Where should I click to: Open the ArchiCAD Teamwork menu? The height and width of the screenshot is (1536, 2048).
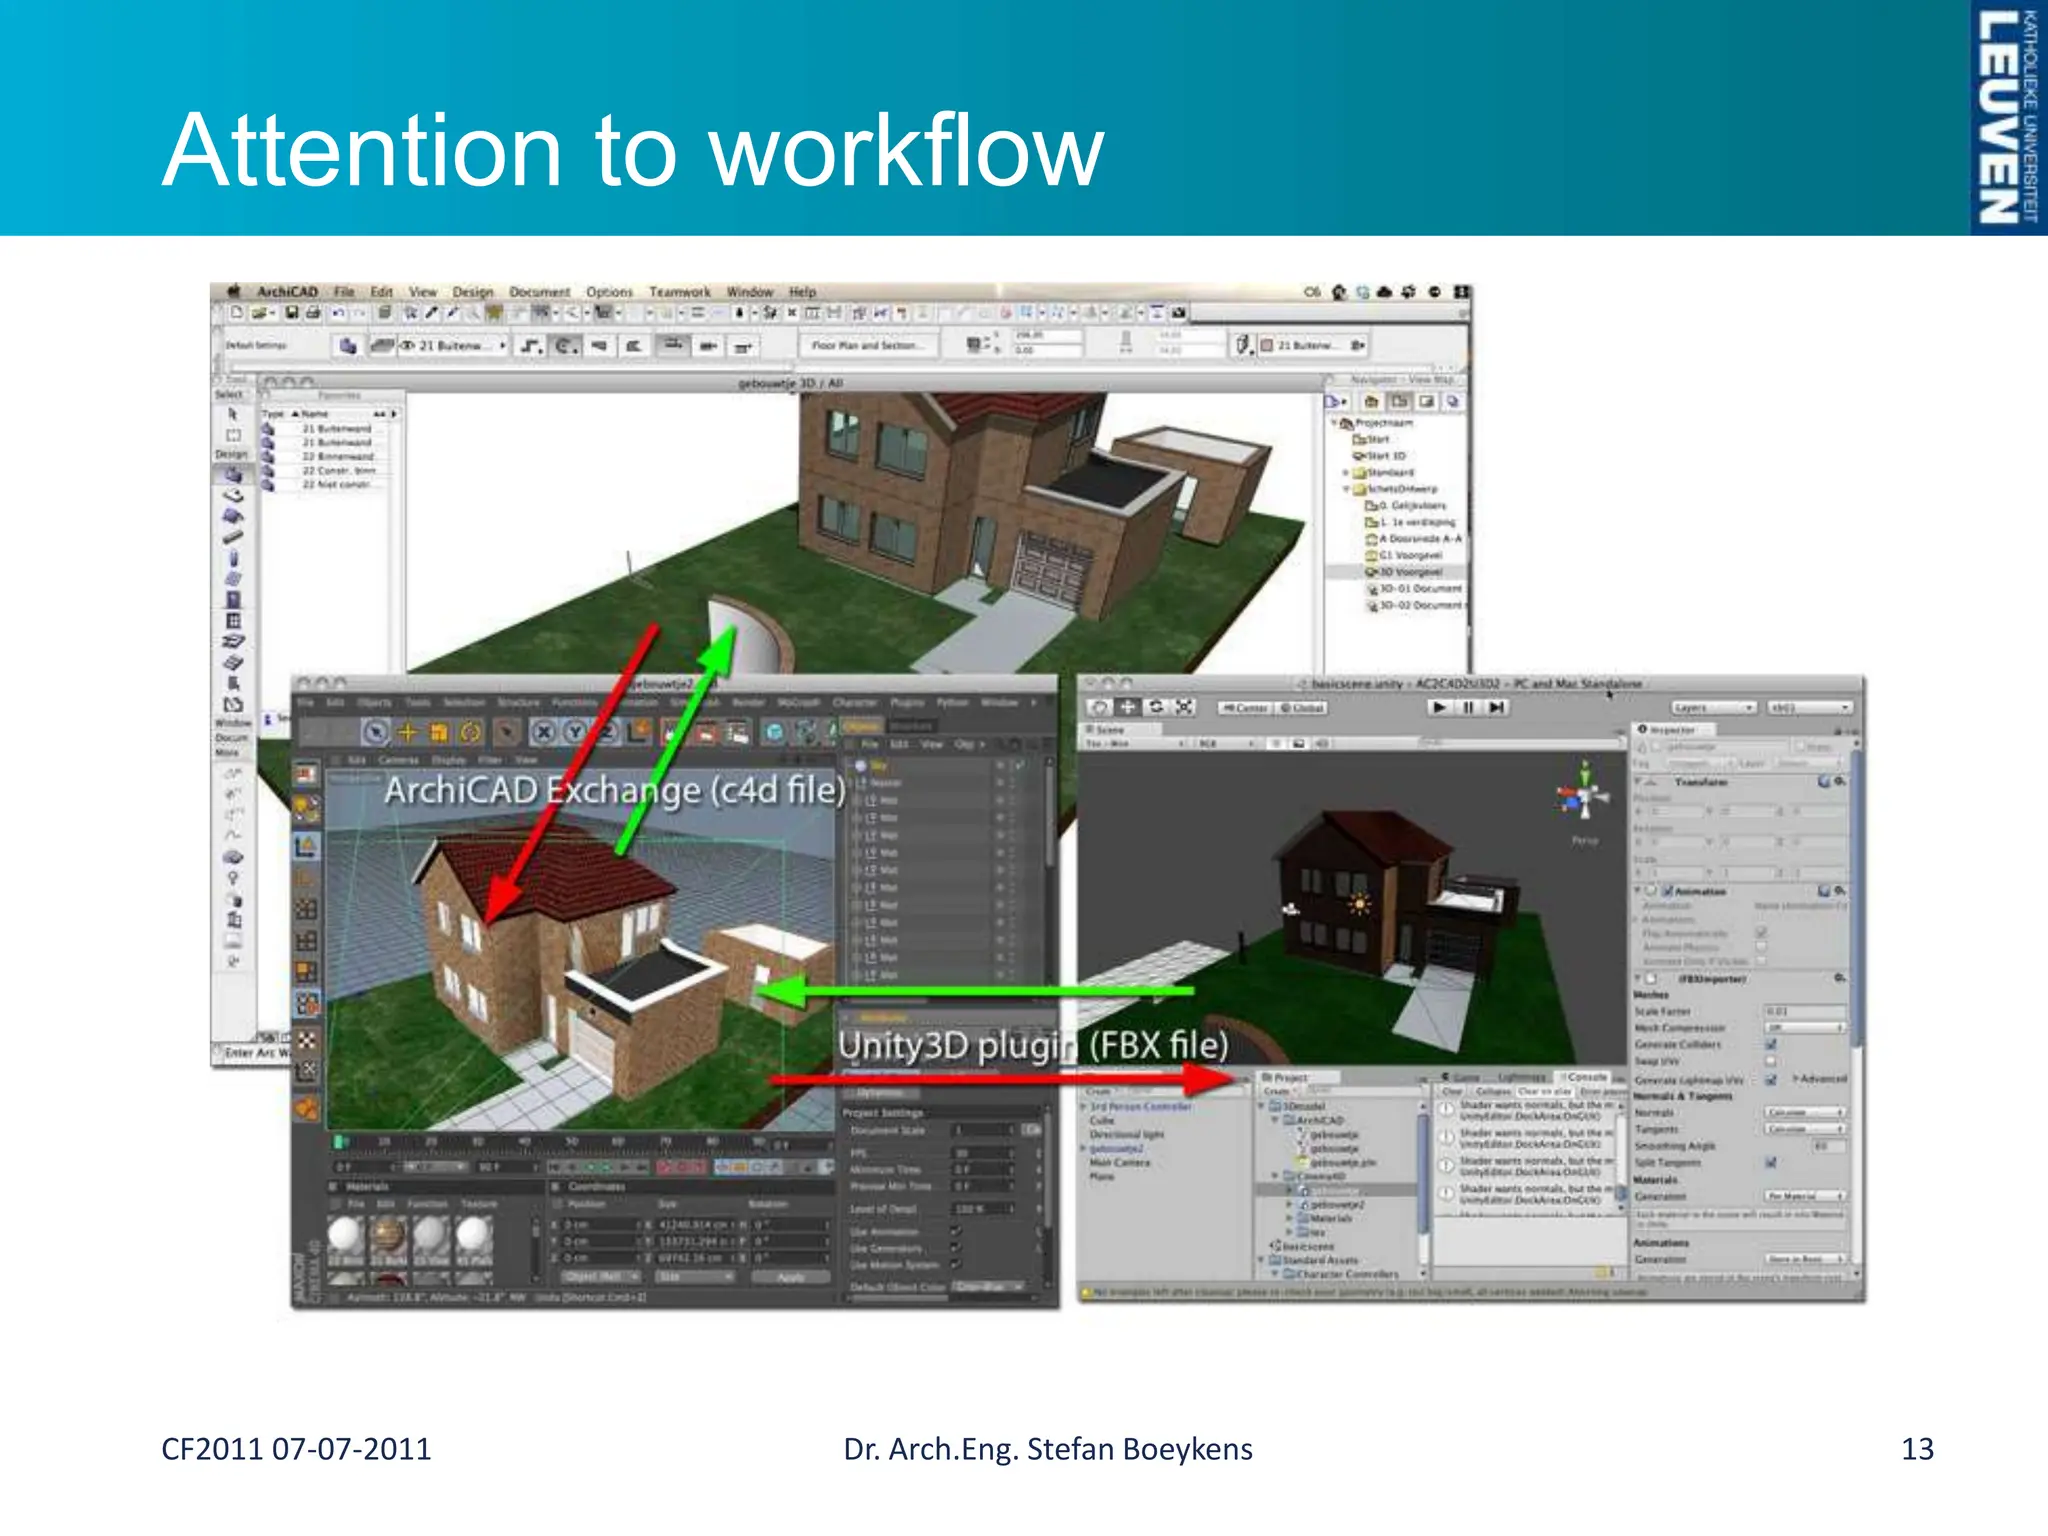pyautogui.click(x=679, y=292)
